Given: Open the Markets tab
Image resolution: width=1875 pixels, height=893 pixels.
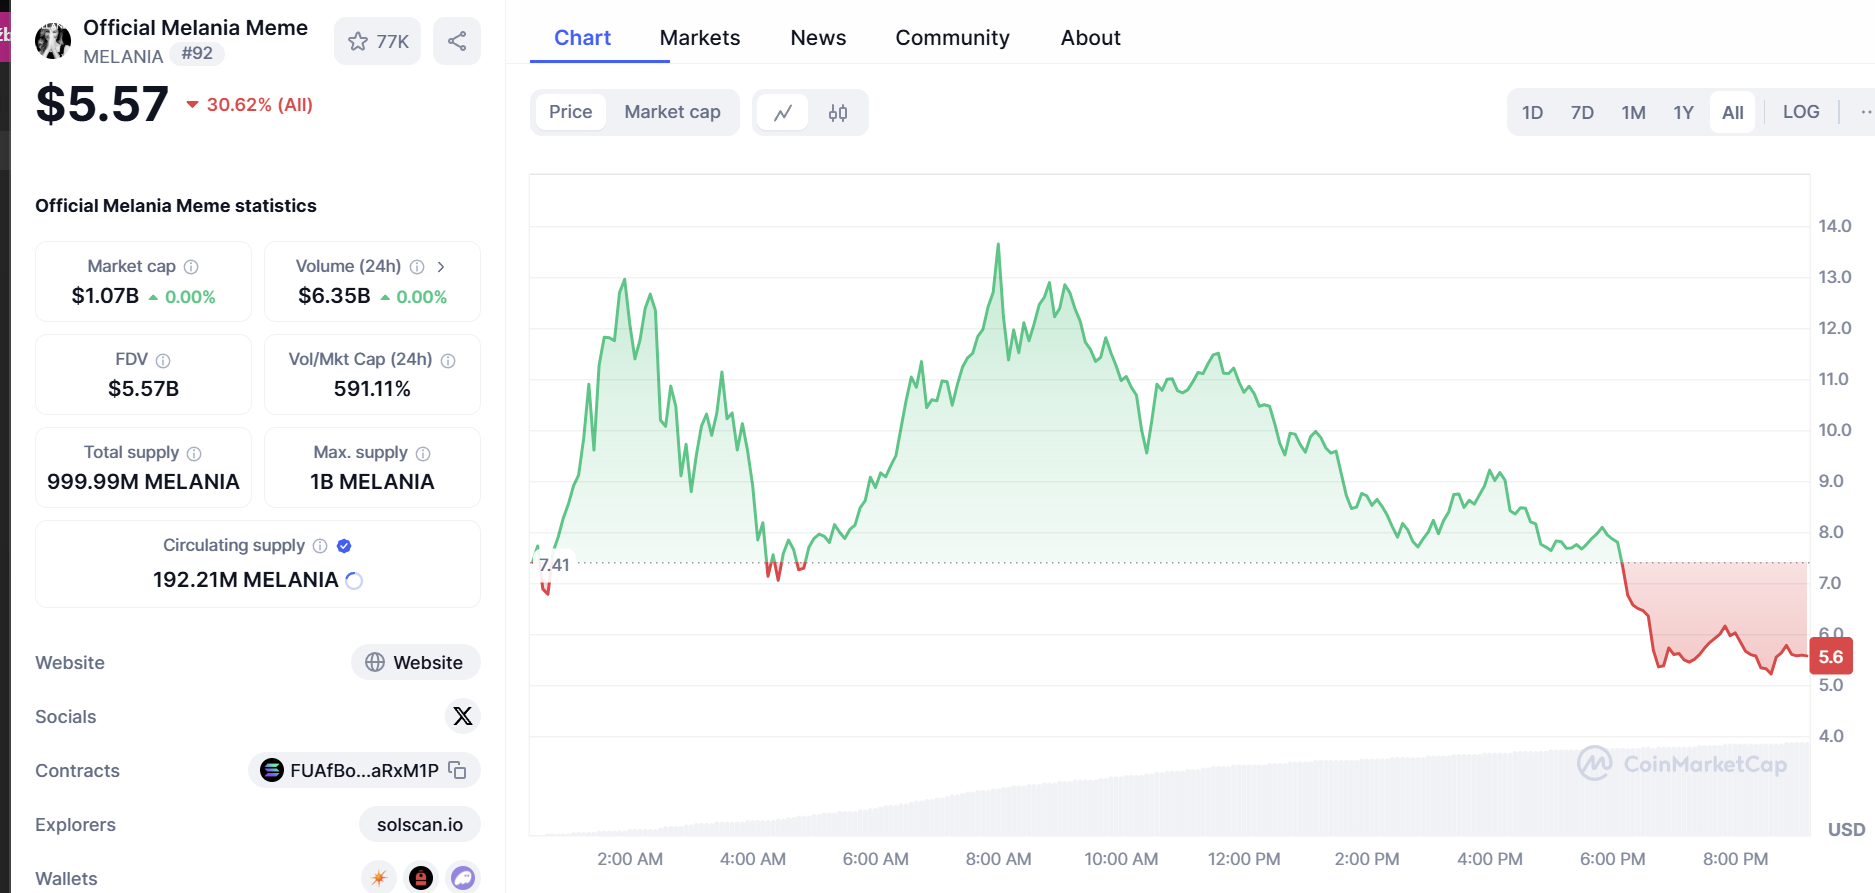Looking at the screenshot, I should click(x=700, y=38).
